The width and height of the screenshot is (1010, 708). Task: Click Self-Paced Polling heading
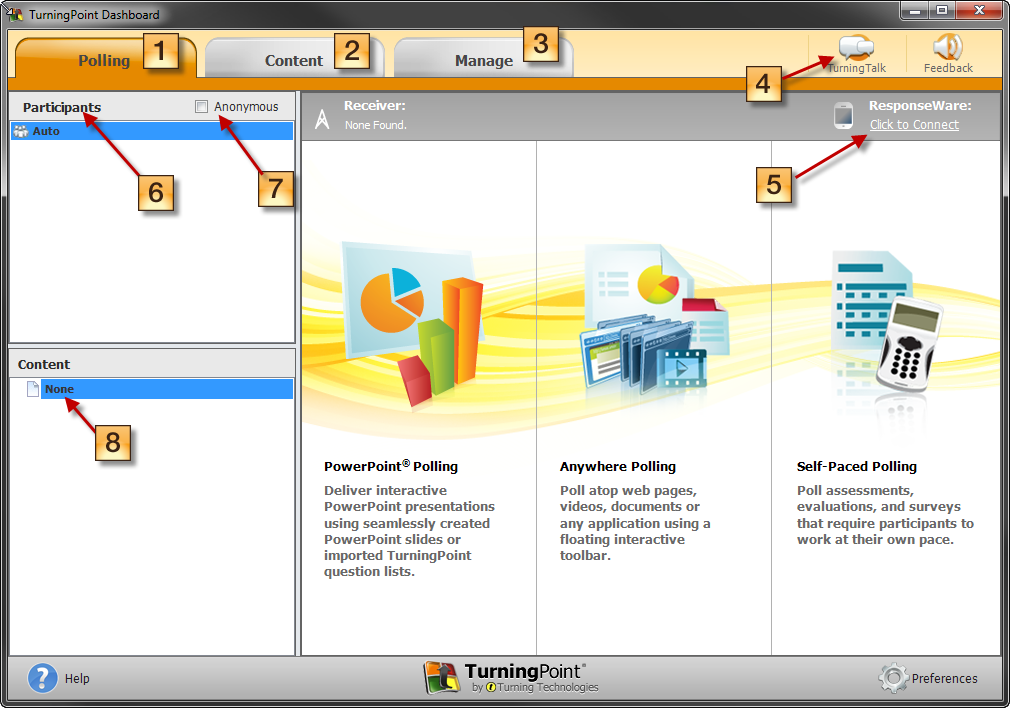(857, 466)
